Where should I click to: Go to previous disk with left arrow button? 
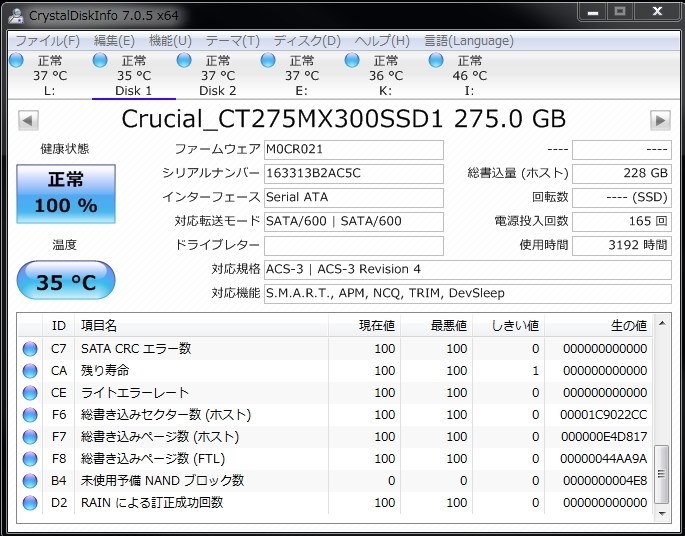[28, 120]
